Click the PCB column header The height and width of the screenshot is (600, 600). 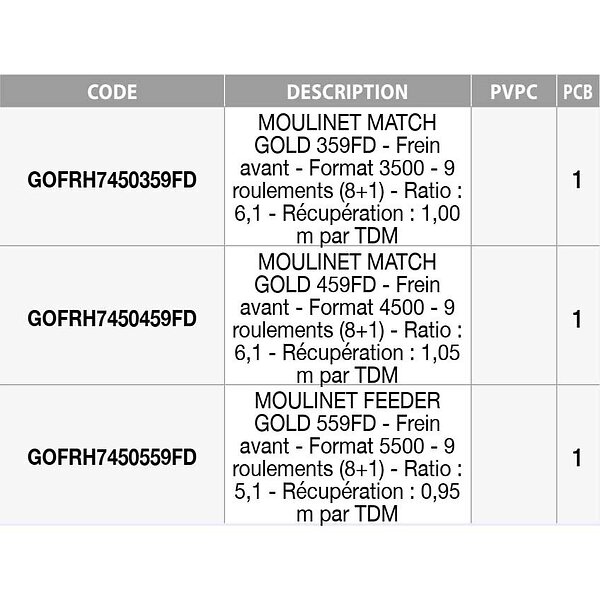click(x=577, y=92)
